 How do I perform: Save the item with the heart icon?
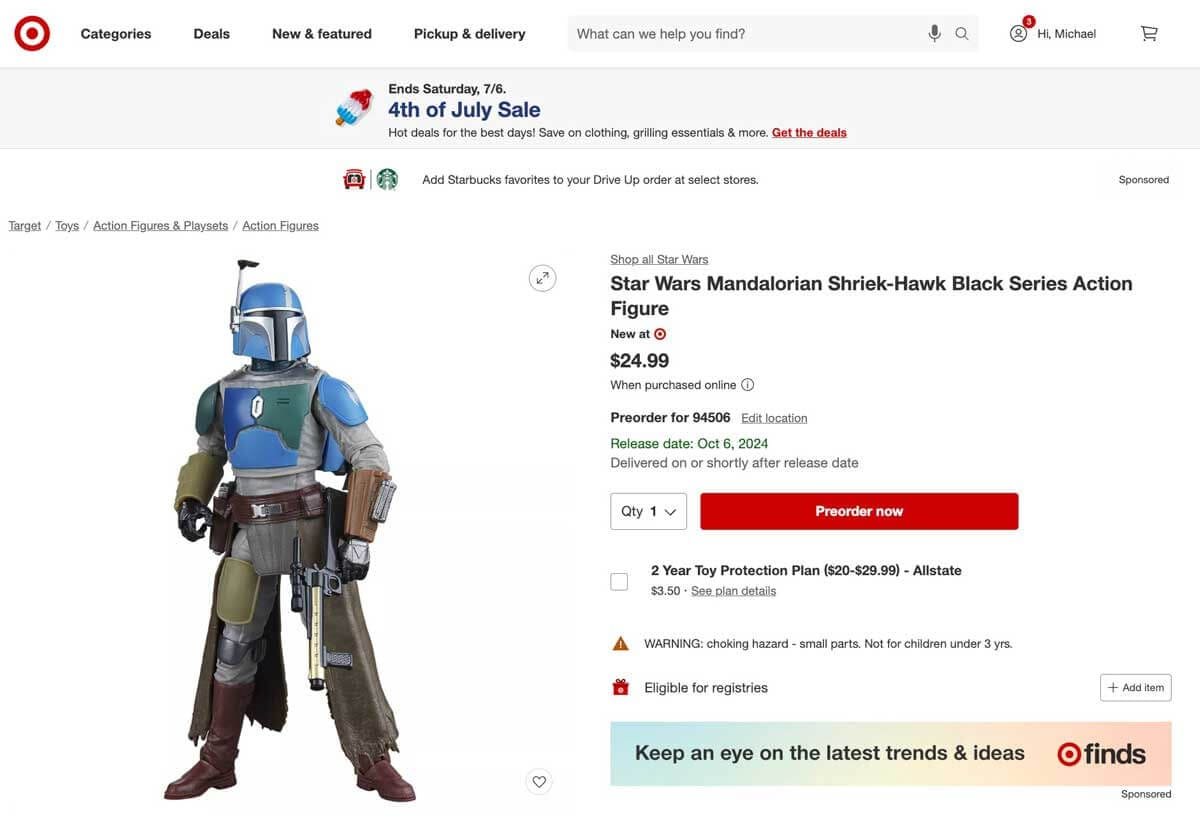(x=539, y=781)
